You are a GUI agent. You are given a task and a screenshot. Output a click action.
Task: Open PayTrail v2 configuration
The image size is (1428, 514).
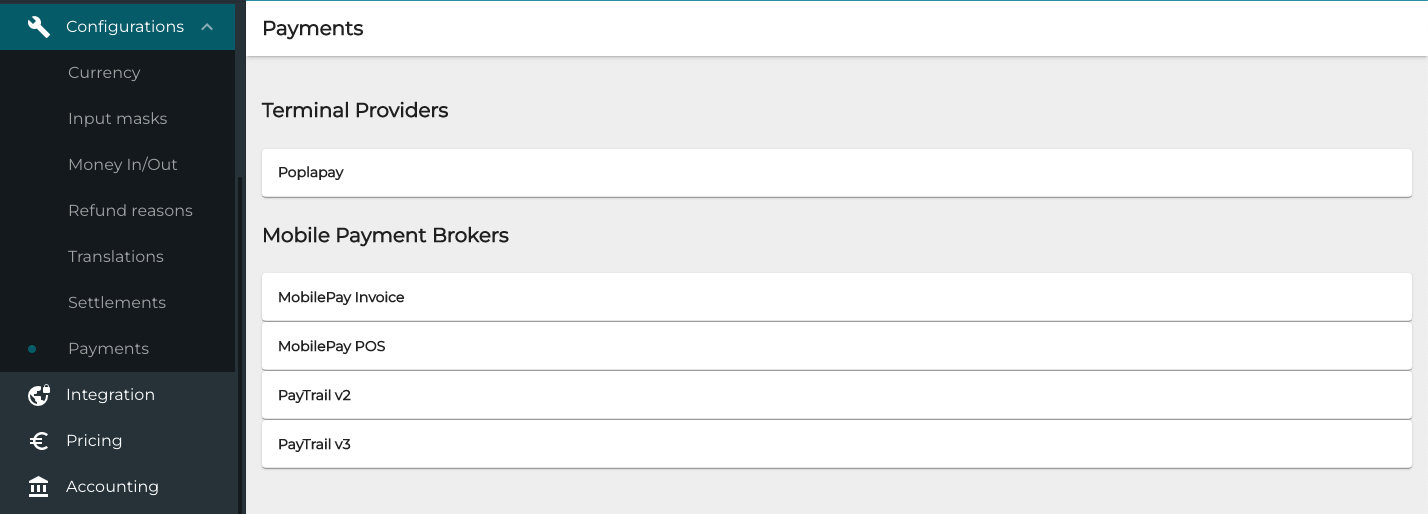[836, 395]
